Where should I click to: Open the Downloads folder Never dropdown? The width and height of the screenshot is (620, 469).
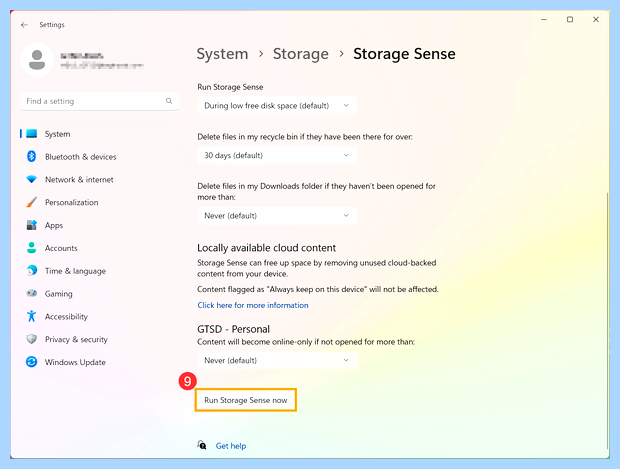pos(277,216)
